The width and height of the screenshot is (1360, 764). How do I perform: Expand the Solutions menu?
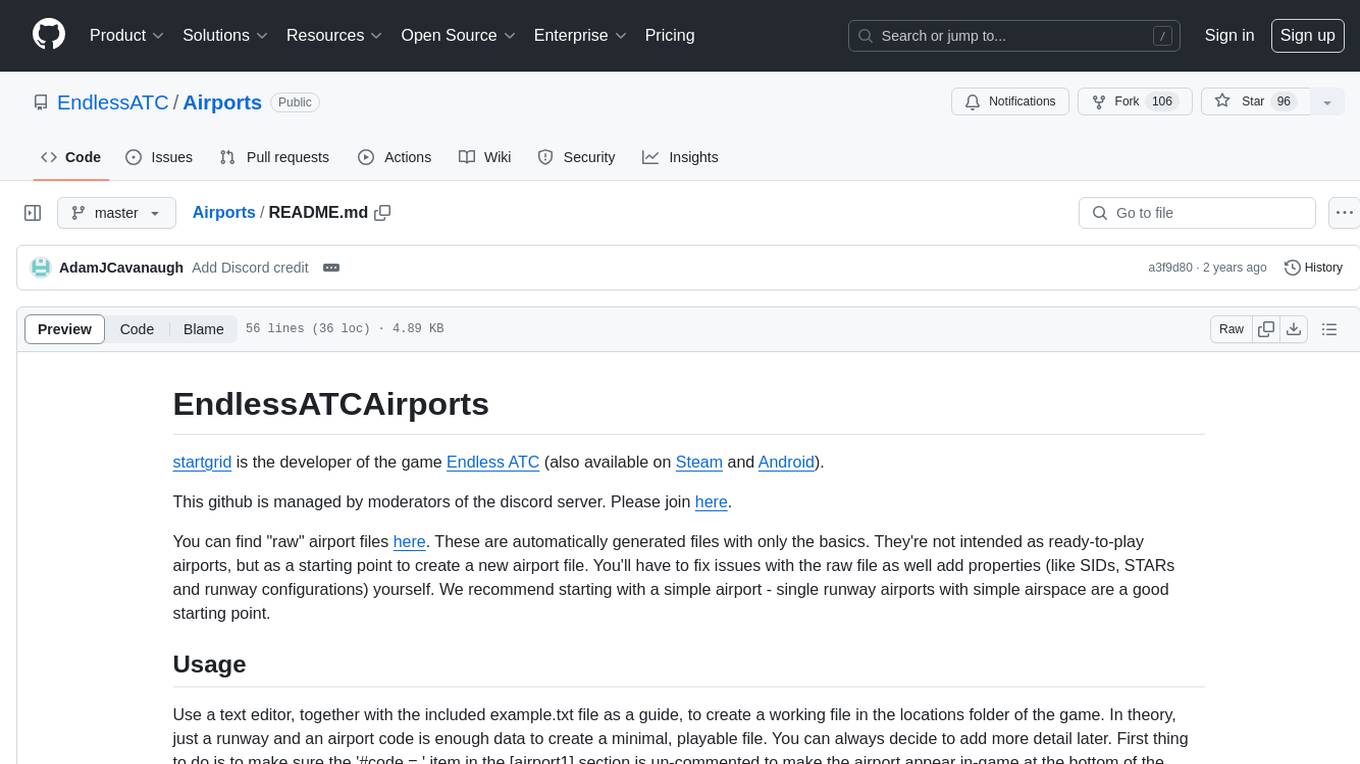(225, 35)
